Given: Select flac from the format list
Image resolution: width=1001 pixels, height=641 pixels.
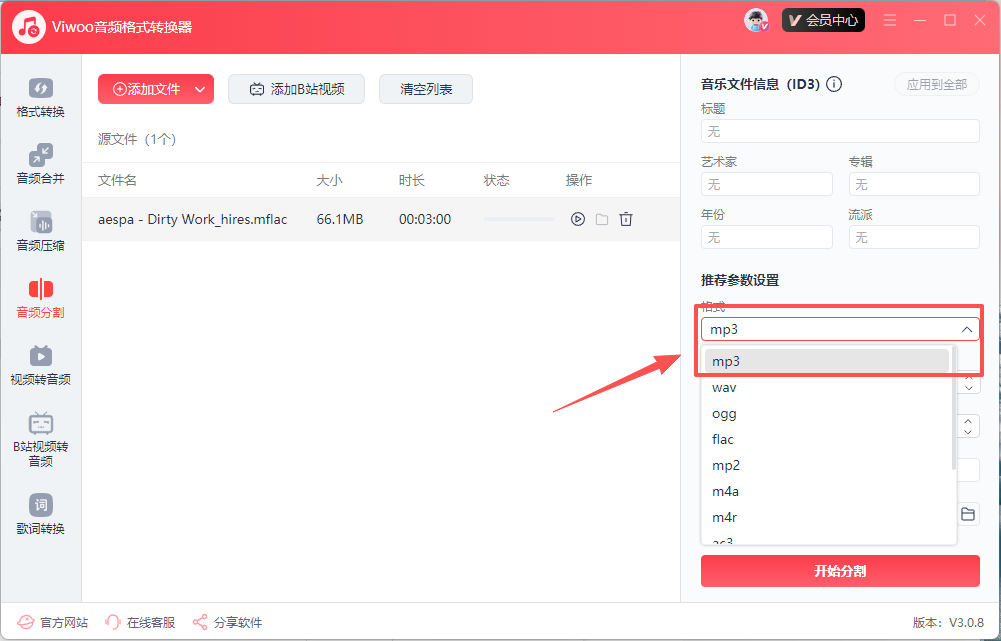Looking at the screenshot, I should [723, 439].
